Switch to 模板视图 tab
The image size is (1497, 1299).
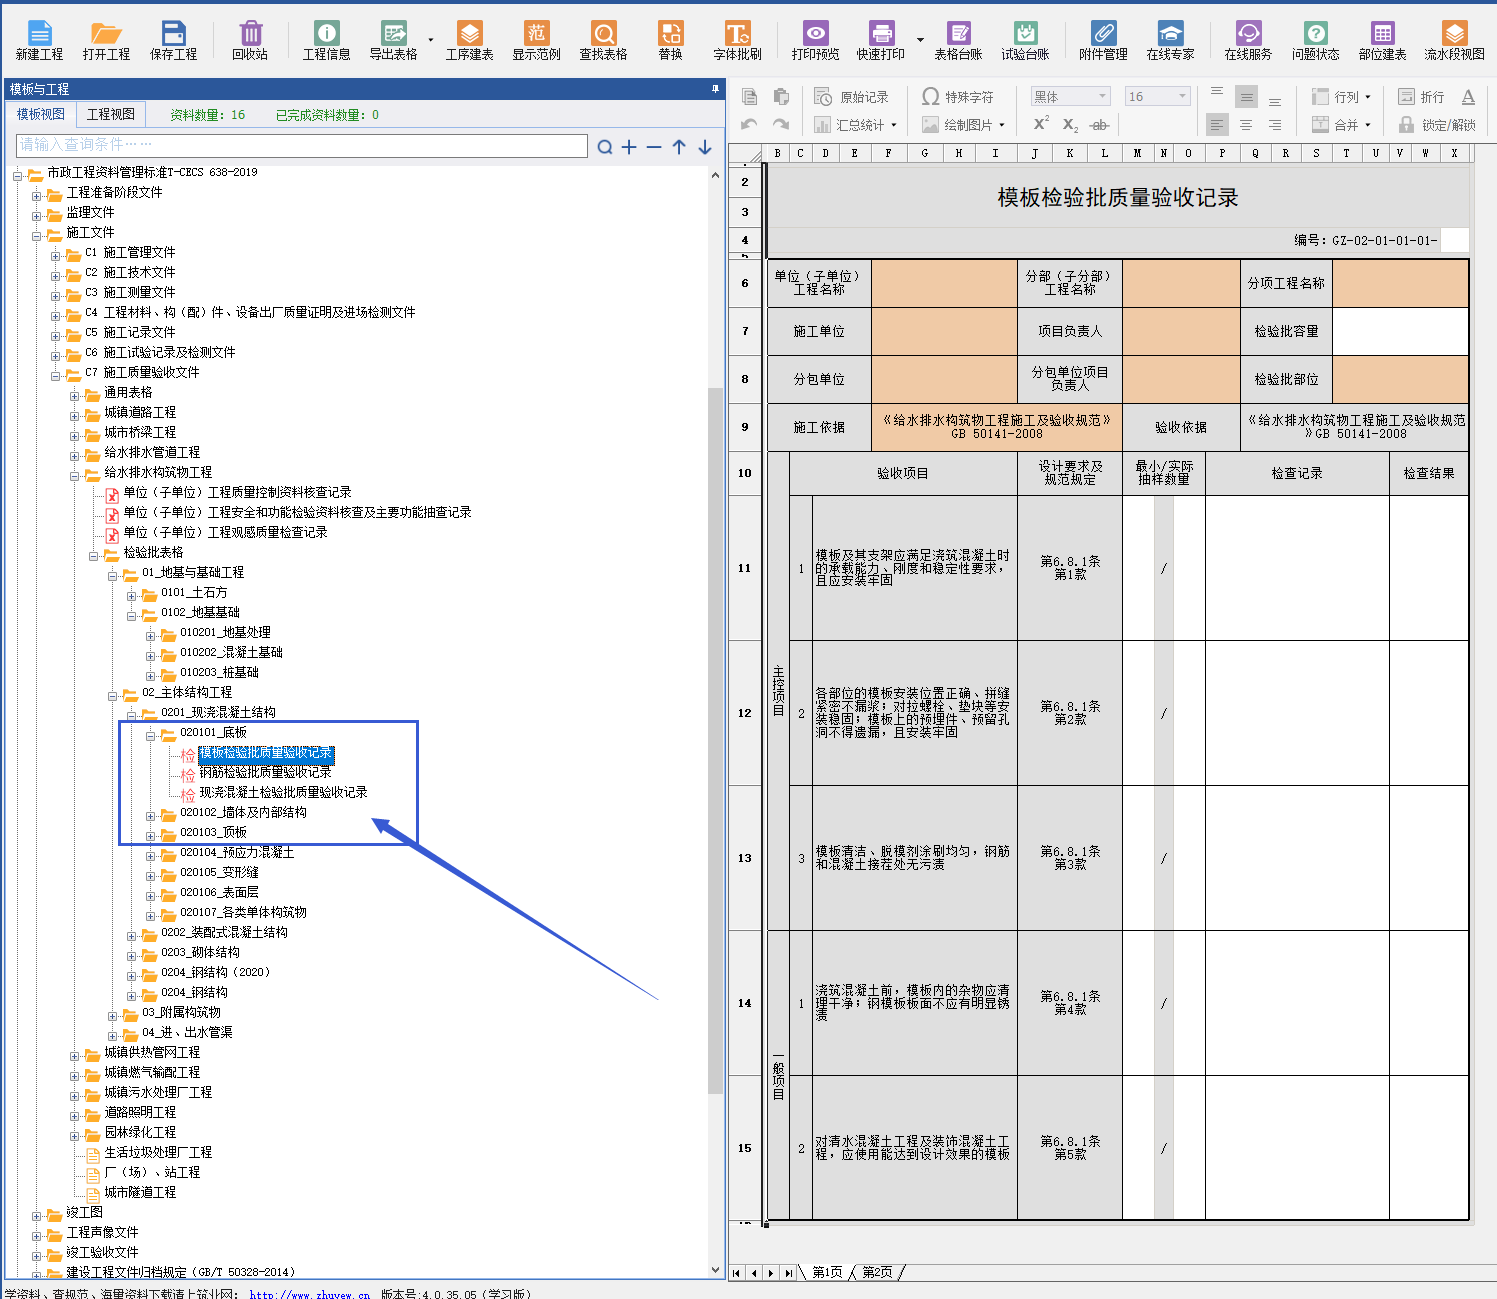click(41, 114)
